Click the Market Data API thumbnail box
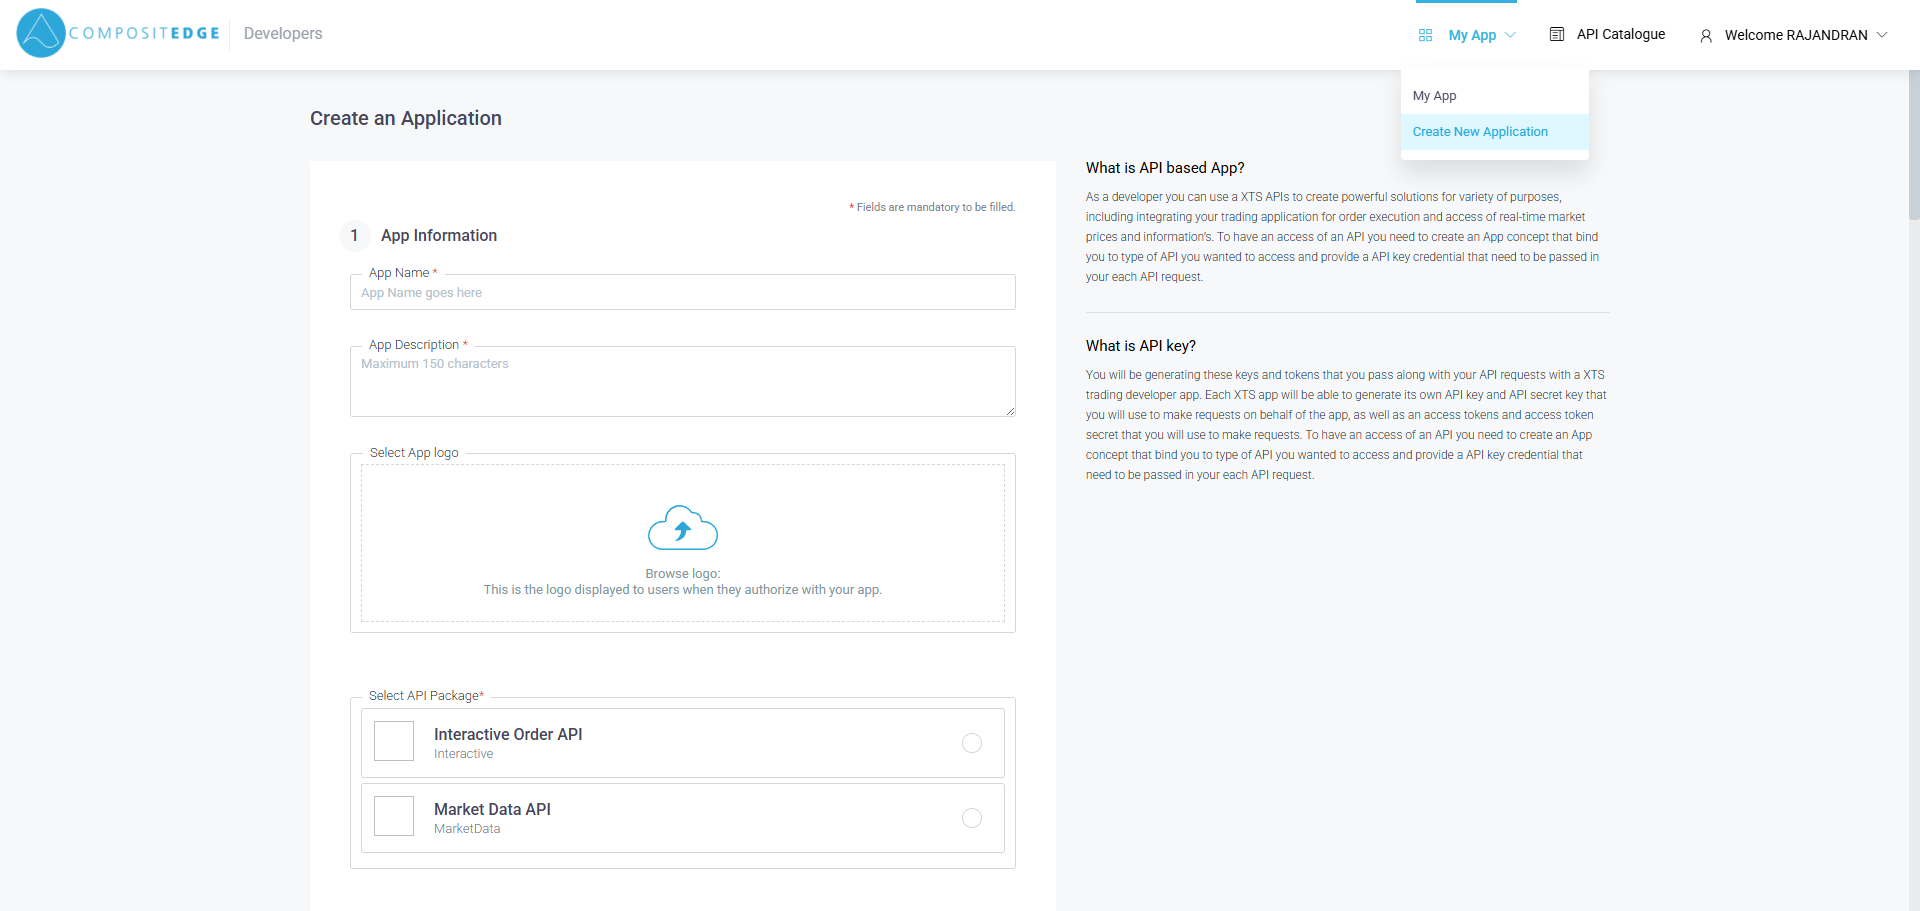 [394, 817]
